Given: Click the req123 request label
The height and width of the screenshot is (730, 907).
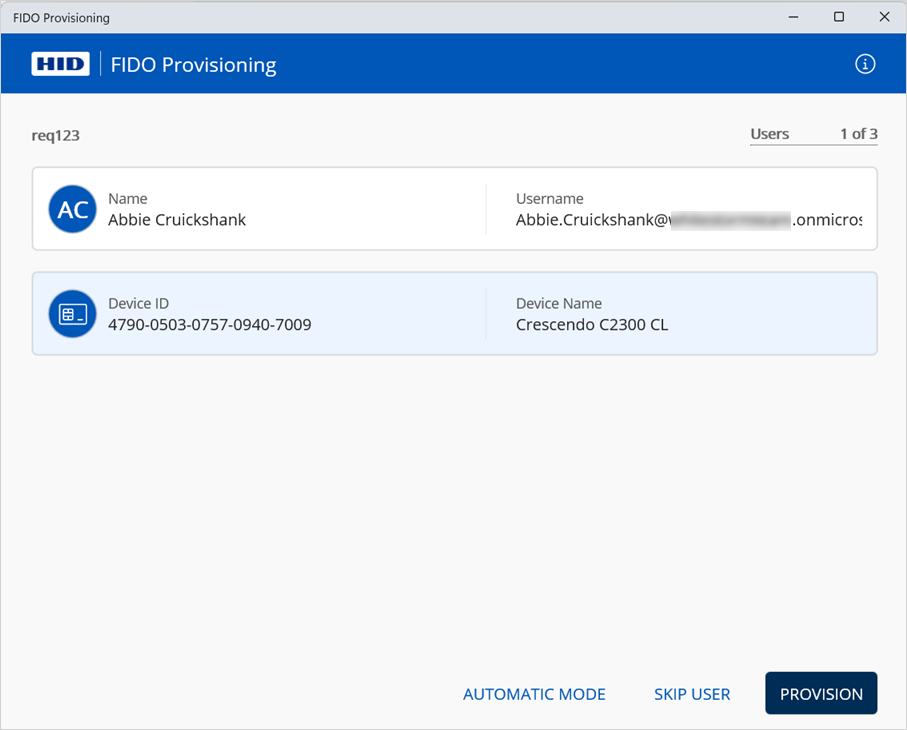Looking at the screenshot, I should [x=55, y=135].
